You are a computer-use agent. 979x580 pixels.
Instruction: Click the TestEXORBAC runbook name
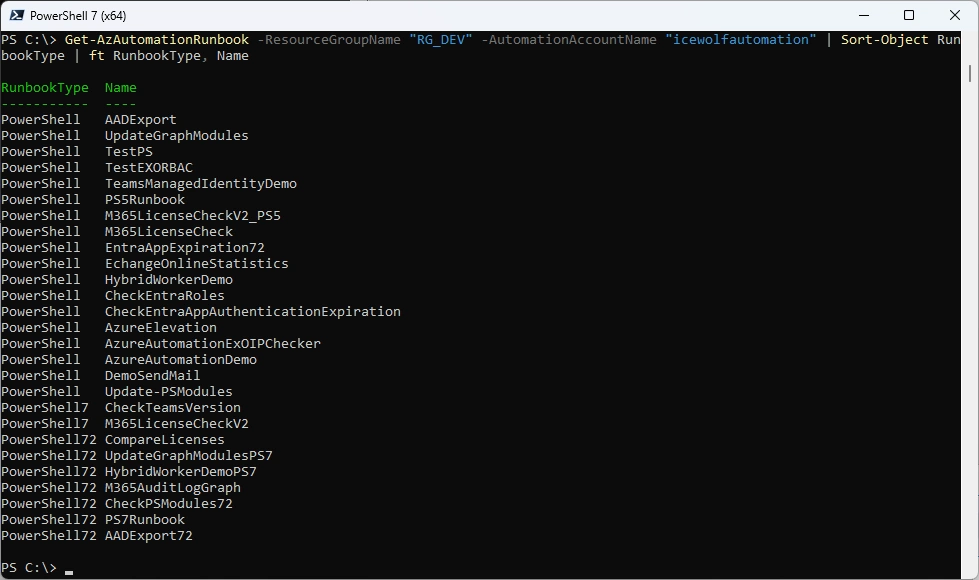click(x=149, y=168)
